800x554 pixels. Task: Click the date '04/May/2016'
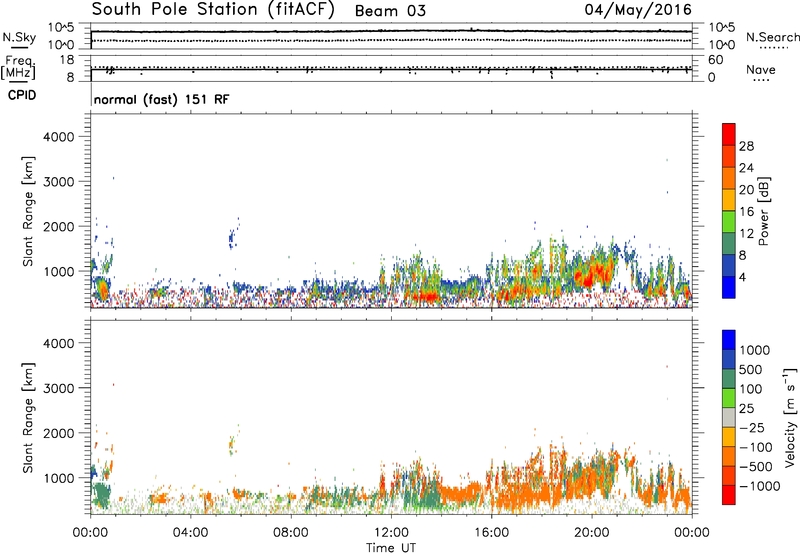point(638,10)
